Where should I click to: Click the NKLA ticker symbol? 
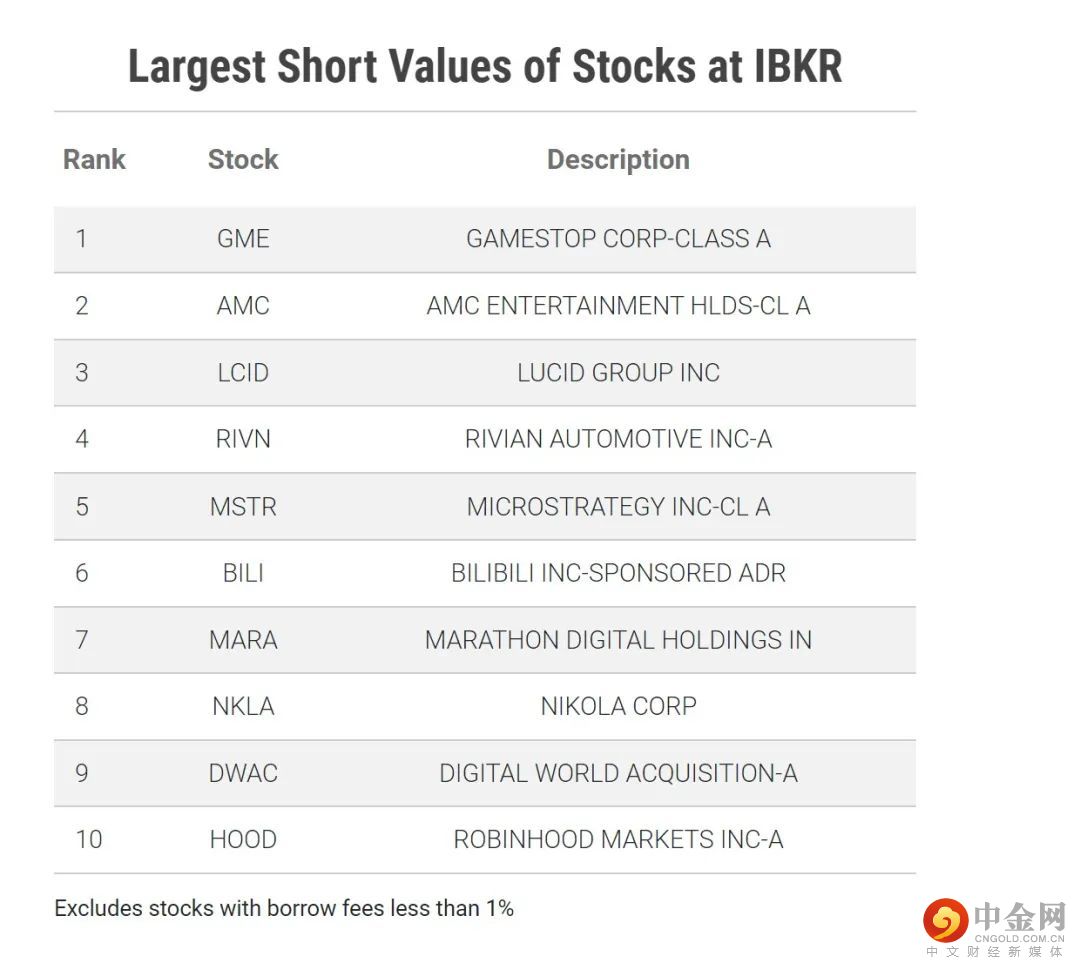click(243, 706)
